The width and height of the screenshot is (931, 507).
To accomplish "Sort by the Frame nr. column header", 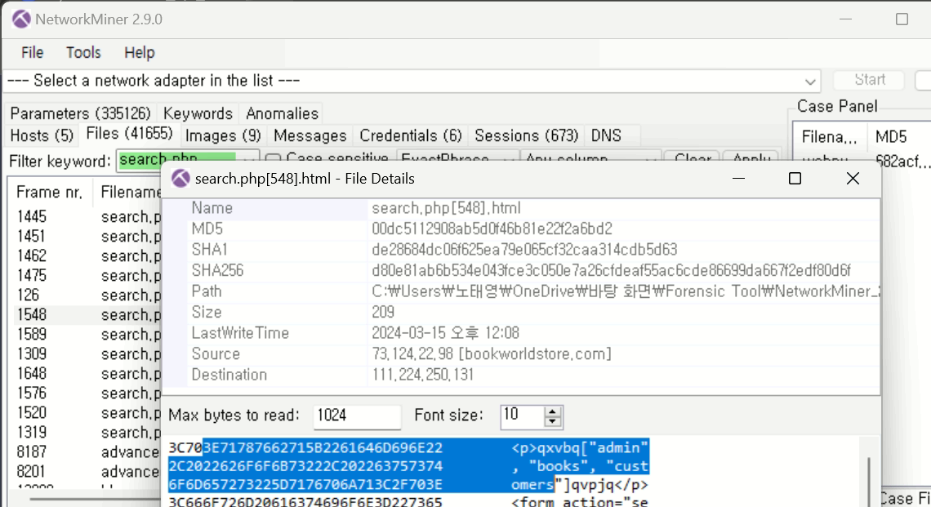I will (49, 192).
